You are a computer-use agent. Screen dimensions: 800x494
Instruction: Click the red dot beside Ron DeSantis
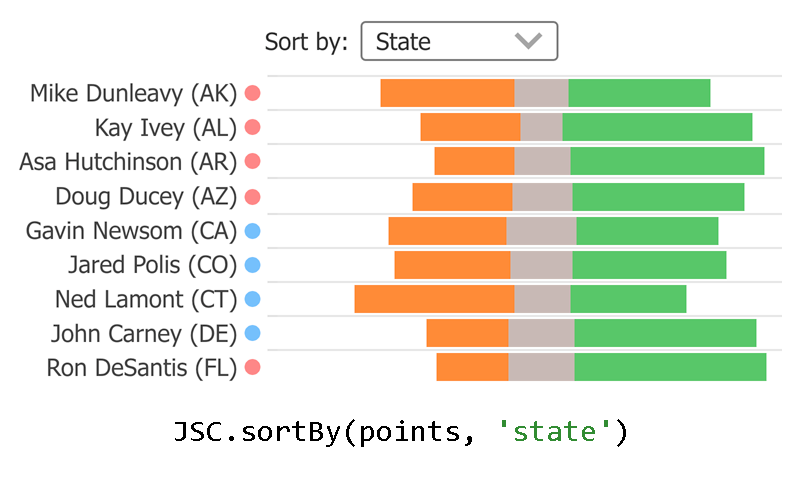[253, 368]
